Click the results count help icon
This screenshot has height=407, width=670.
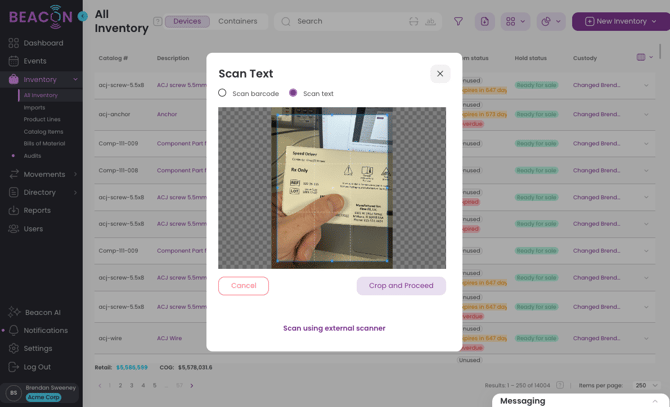[560, 385]
